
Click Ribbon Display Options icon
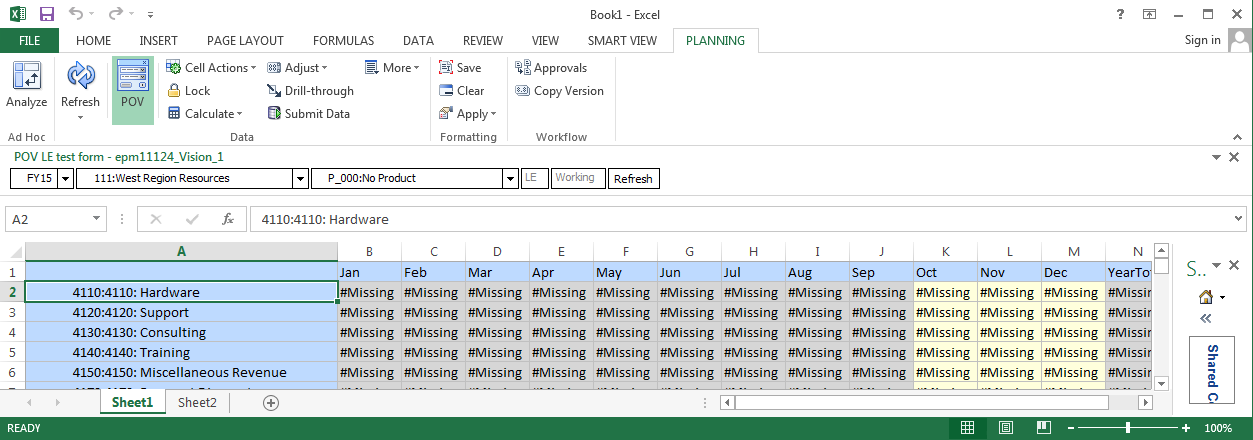coord(1150,14)
